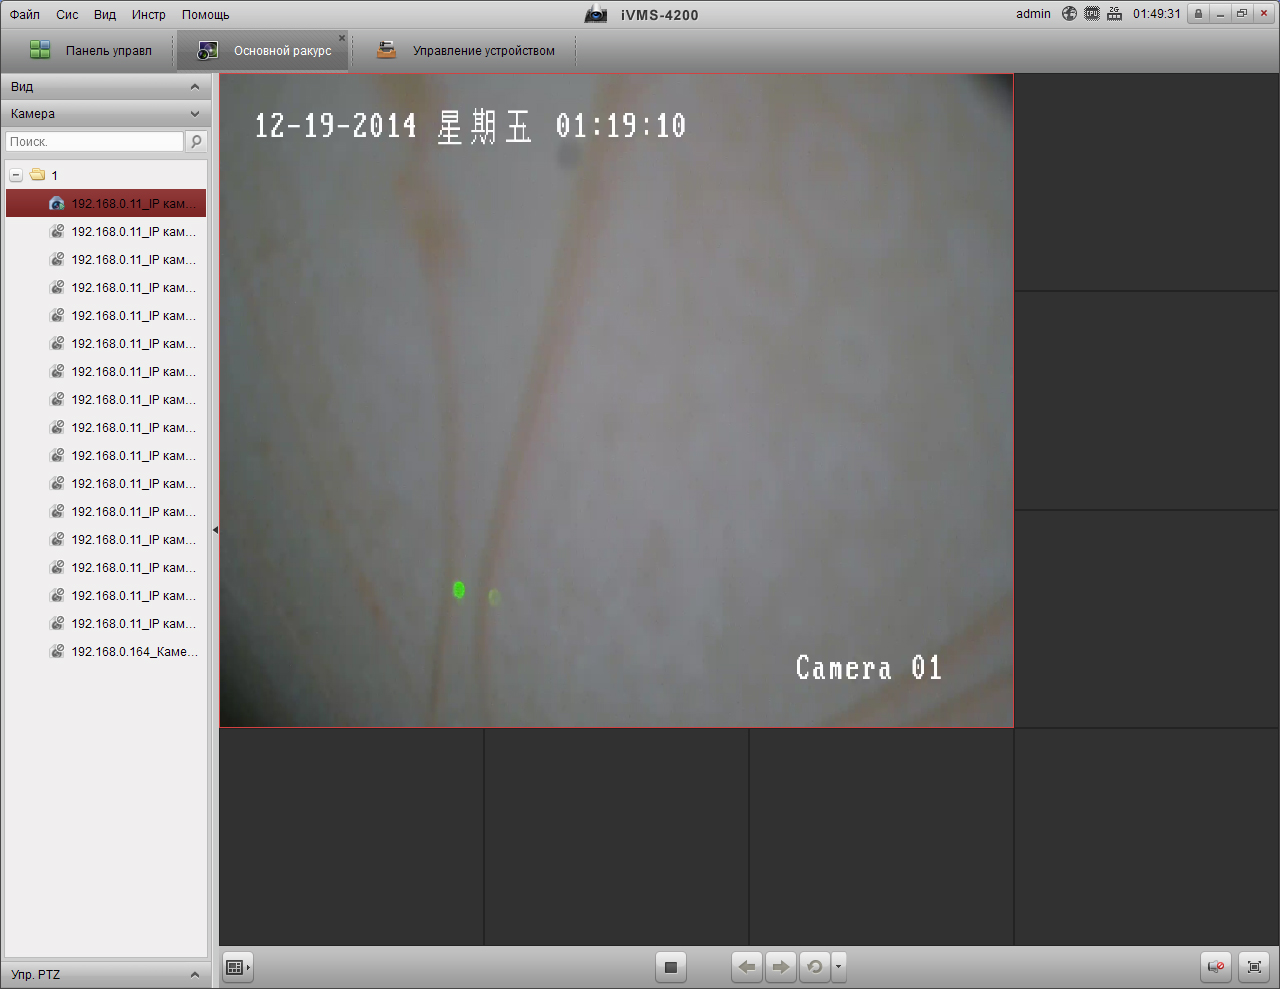Click the iVMS-4200 camera logo icon
Screen dimensions: 1280x989
coord(596,14)
